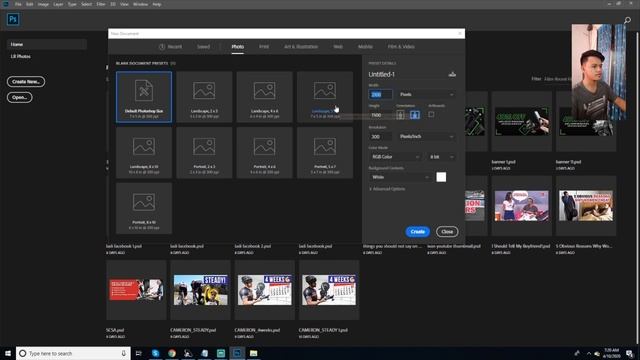Enable the Artboards checkbox
The height and width of the screenshot is (360, 640).
click(x=431, y=115)
